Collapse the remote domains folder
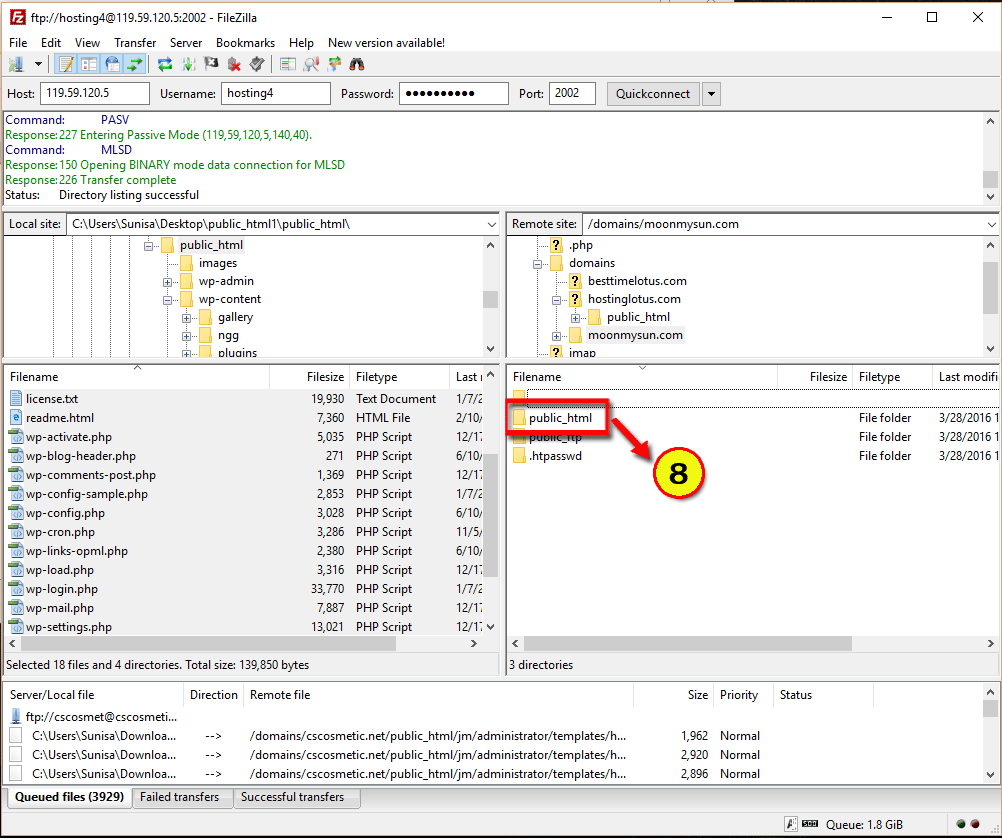1002x838 pixels. (x=537, y=264)
